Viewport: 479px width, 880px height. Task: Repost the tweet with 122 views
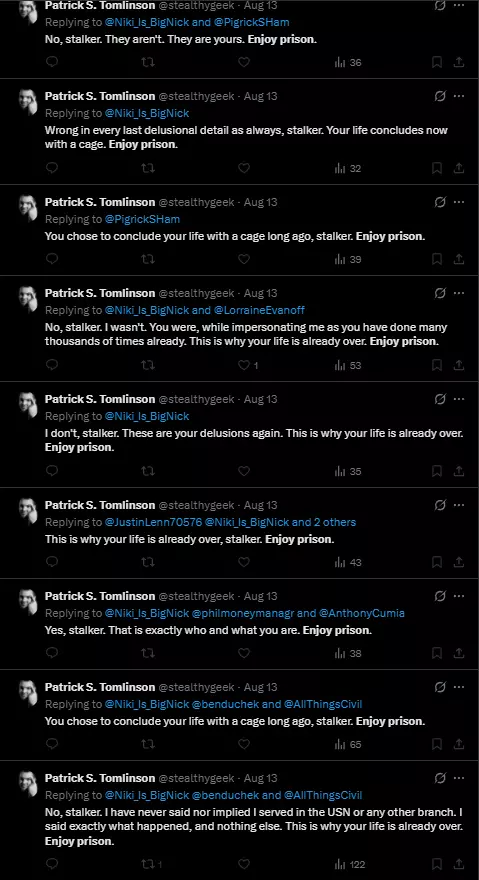coord(148,865)
